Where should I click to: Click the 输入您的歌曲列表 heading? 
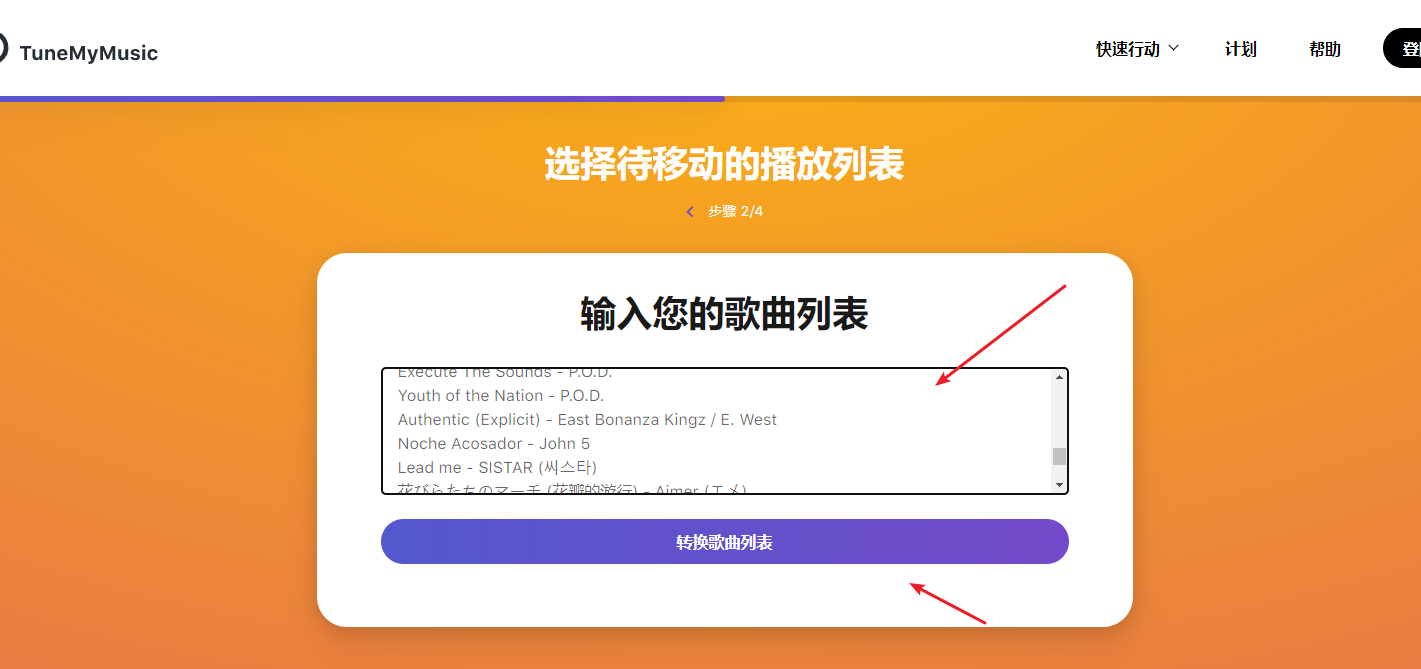[724, 314]
